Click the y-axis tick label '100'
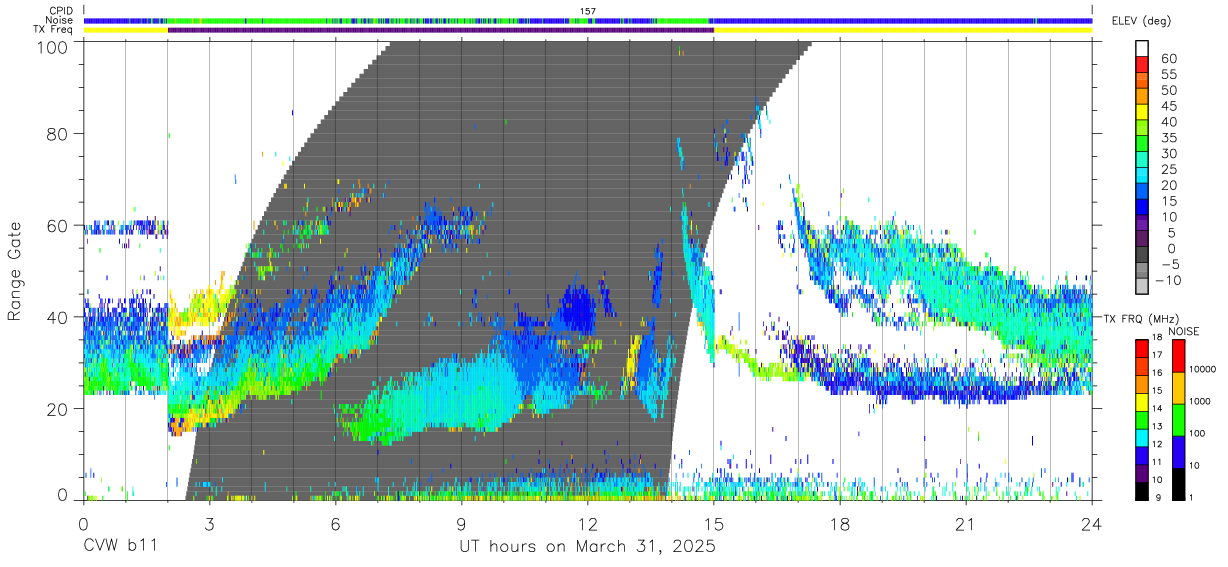Image resolution: width=1228 pixels, height=567 pixels. click(54, 47)
